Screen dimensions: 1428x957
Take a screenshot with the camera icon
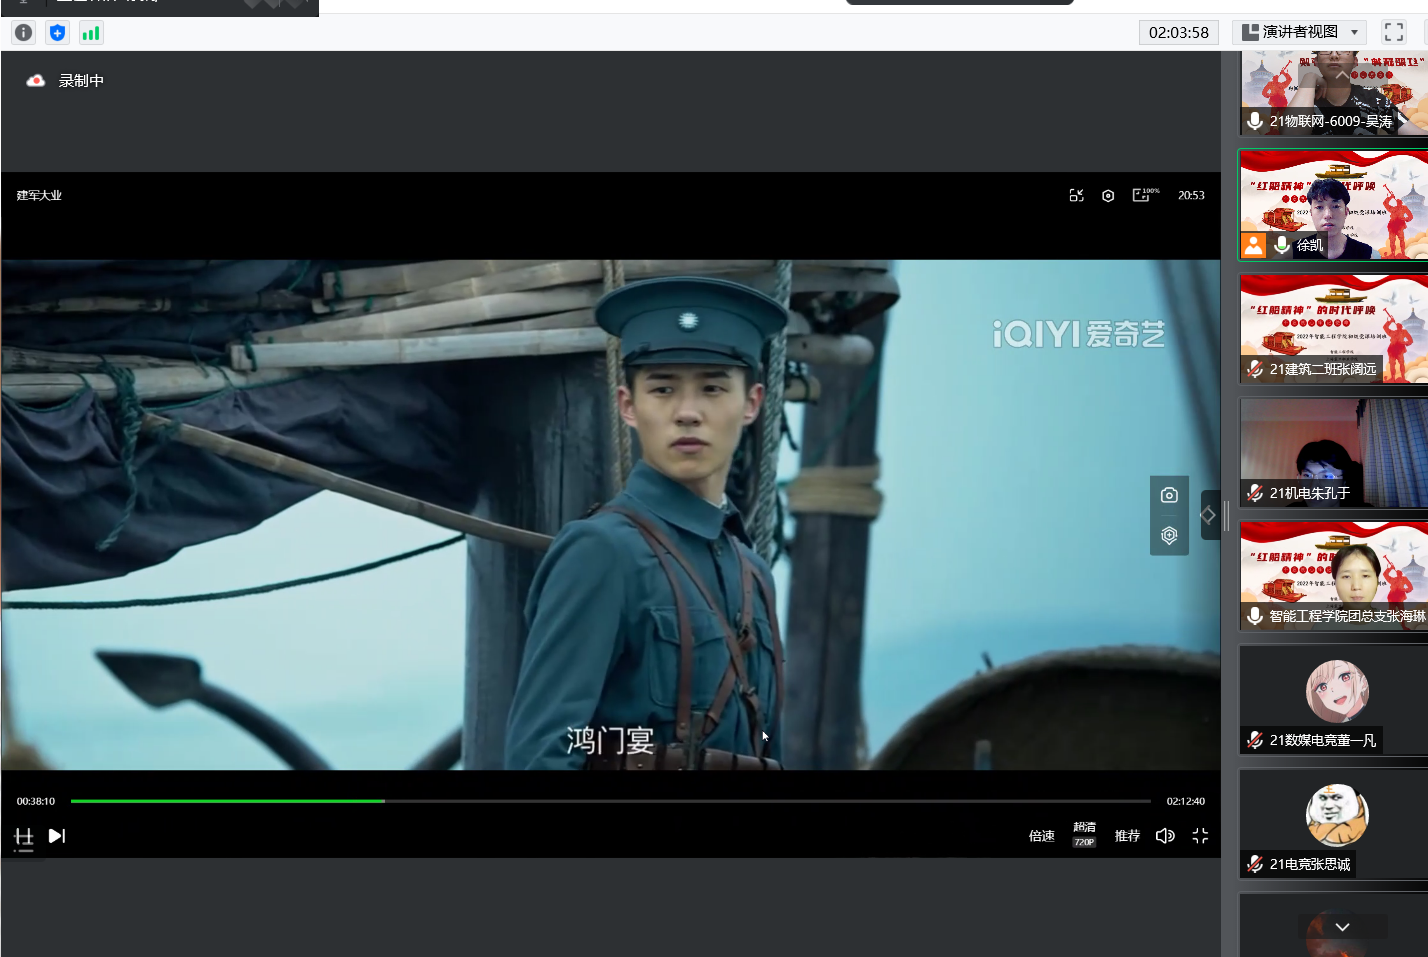click(1169, 495)
